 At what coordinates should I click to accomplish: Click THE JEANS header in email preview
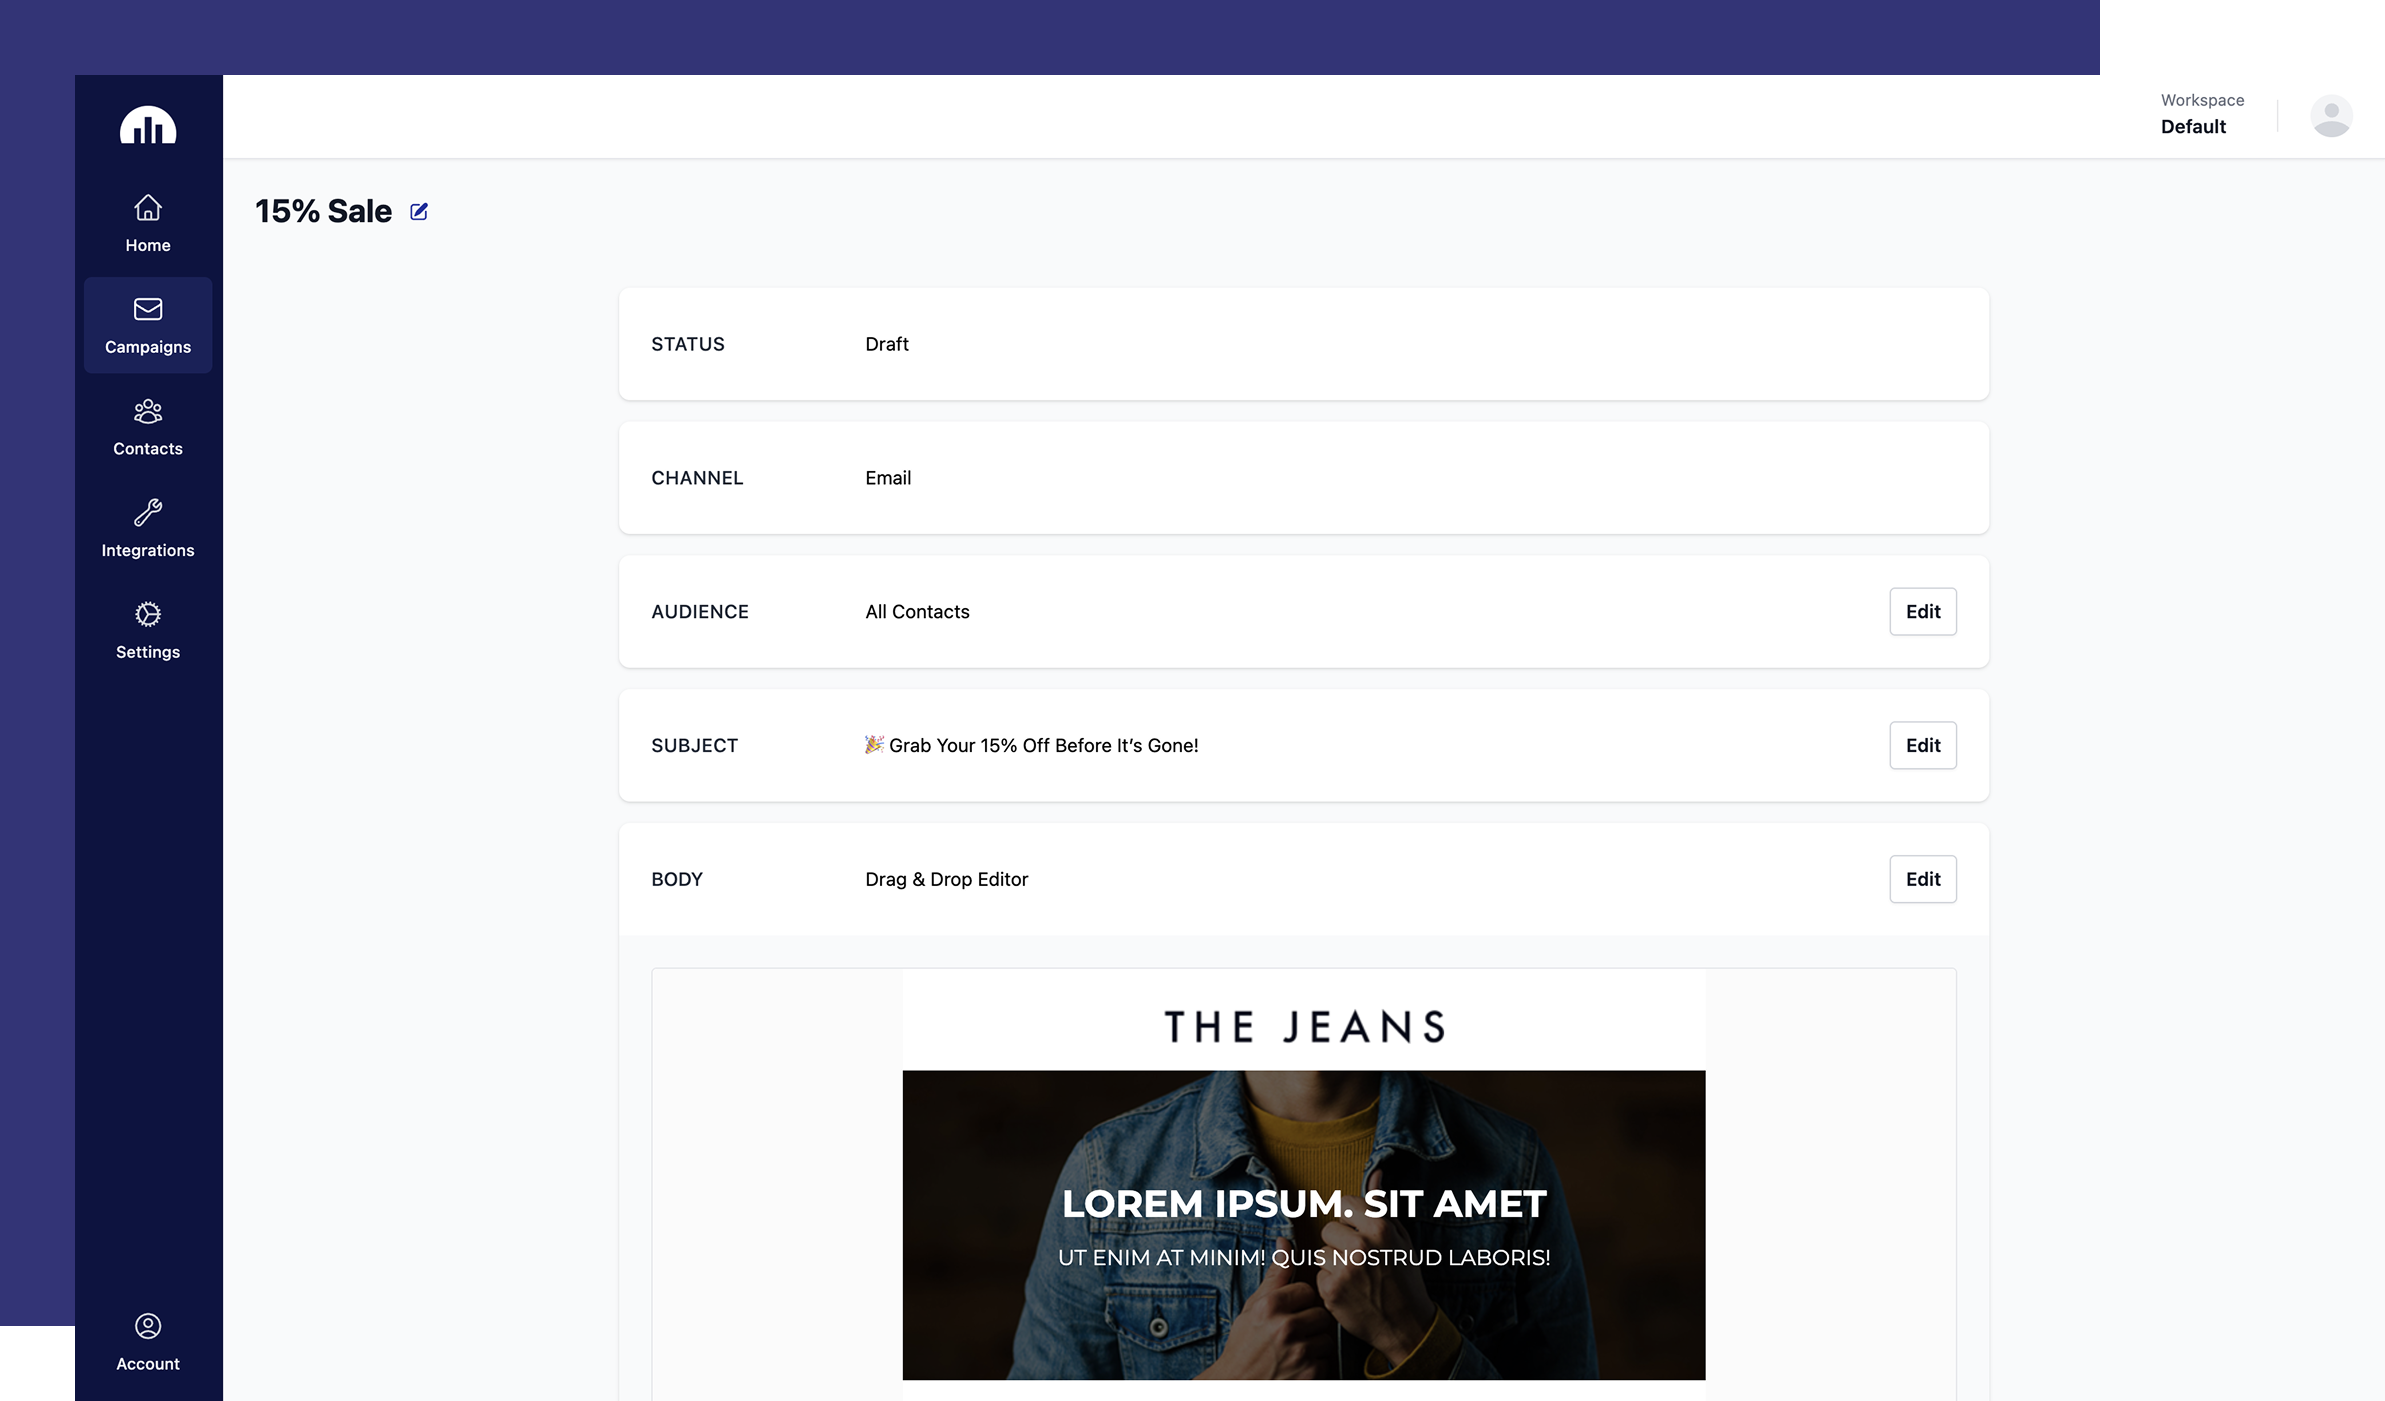(x=1304, y=1027)
